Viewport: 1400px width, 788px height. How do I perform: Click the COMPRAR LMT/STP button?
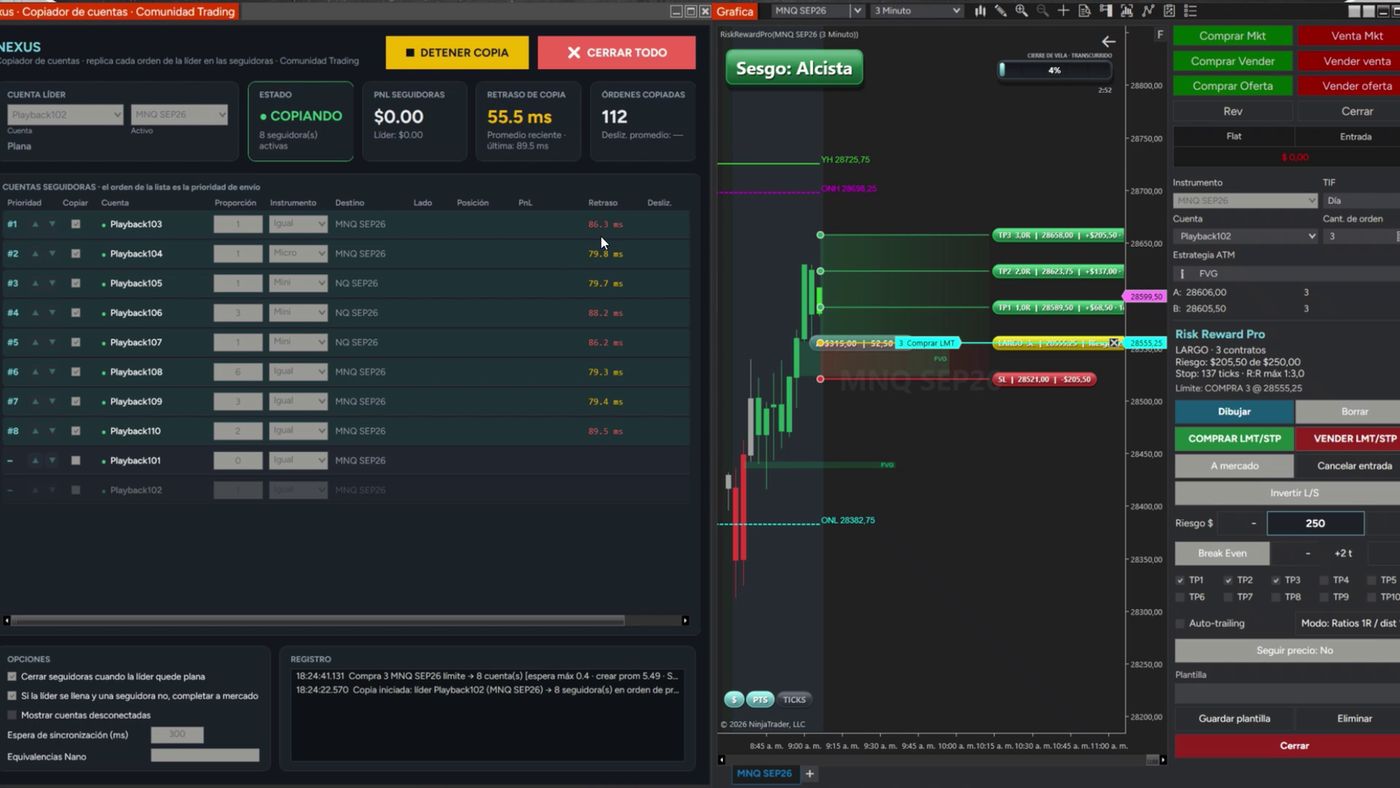(1234, 438)
